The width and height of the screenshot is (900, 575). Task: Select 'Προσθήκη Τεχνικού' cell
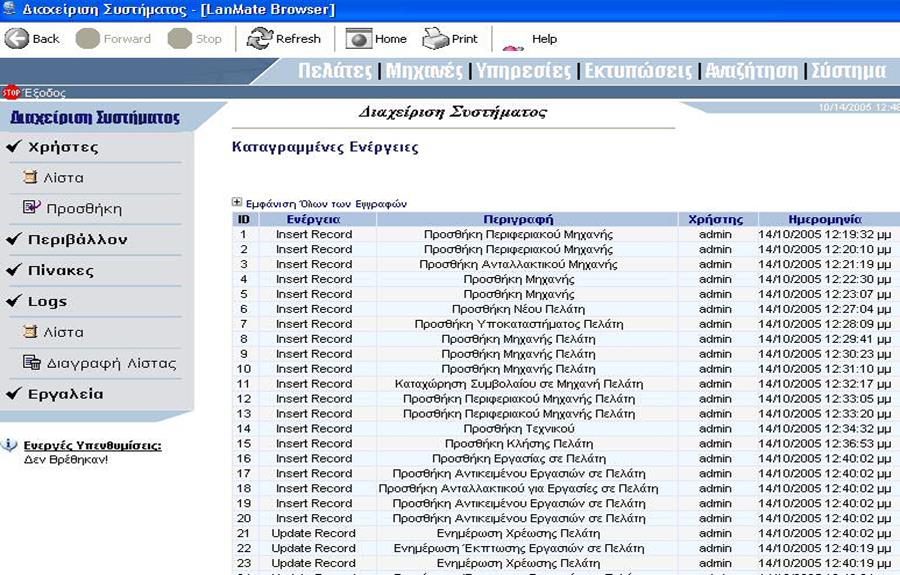[519, 428]
